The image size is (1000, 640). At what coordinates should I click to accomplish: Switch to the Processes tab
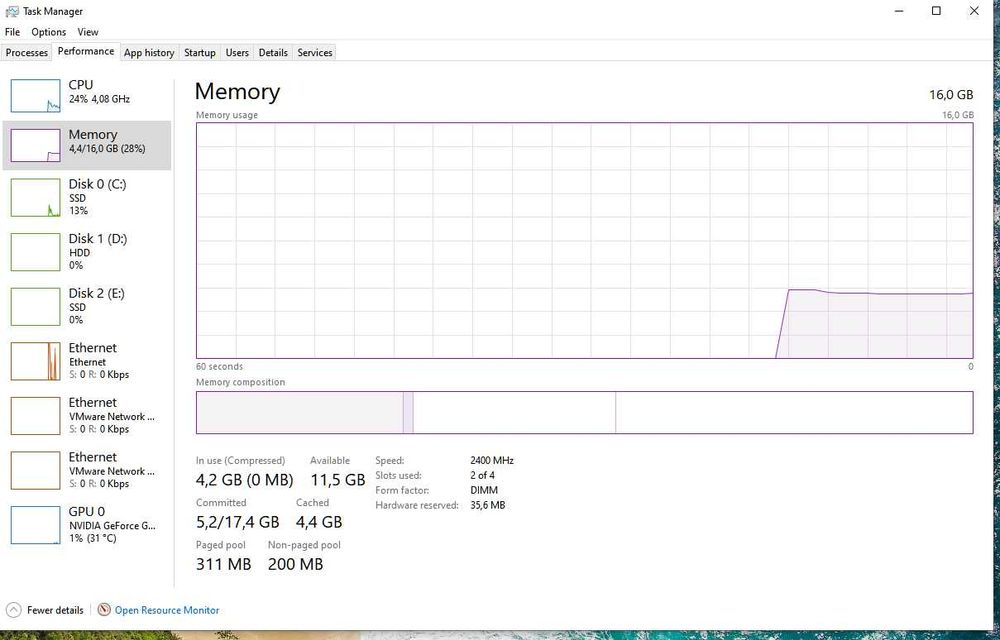coord(27,53)
